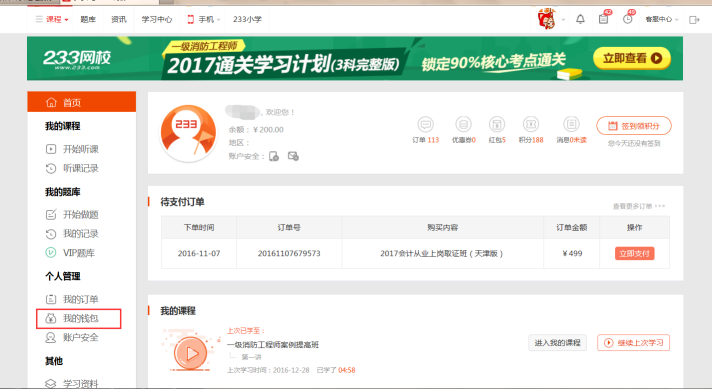712x389 pixels.
Task: Click 立即查看 banner button
Action: pyautogui.click(x=632, y=58)
